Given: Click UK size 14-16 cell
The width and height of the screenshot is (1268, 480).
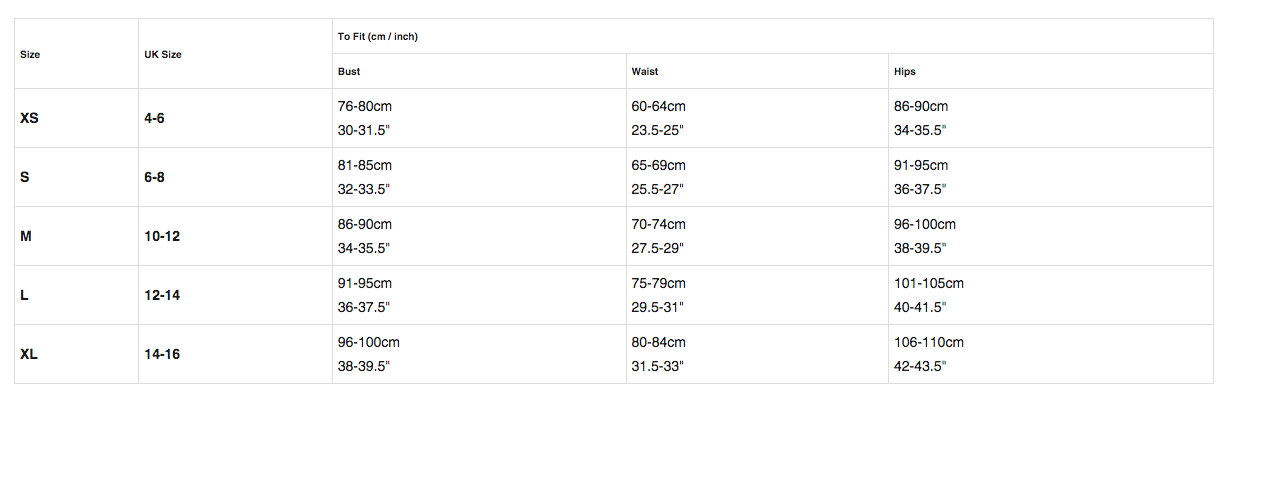Looking at the screenshot, I should (x=162, y=354).
